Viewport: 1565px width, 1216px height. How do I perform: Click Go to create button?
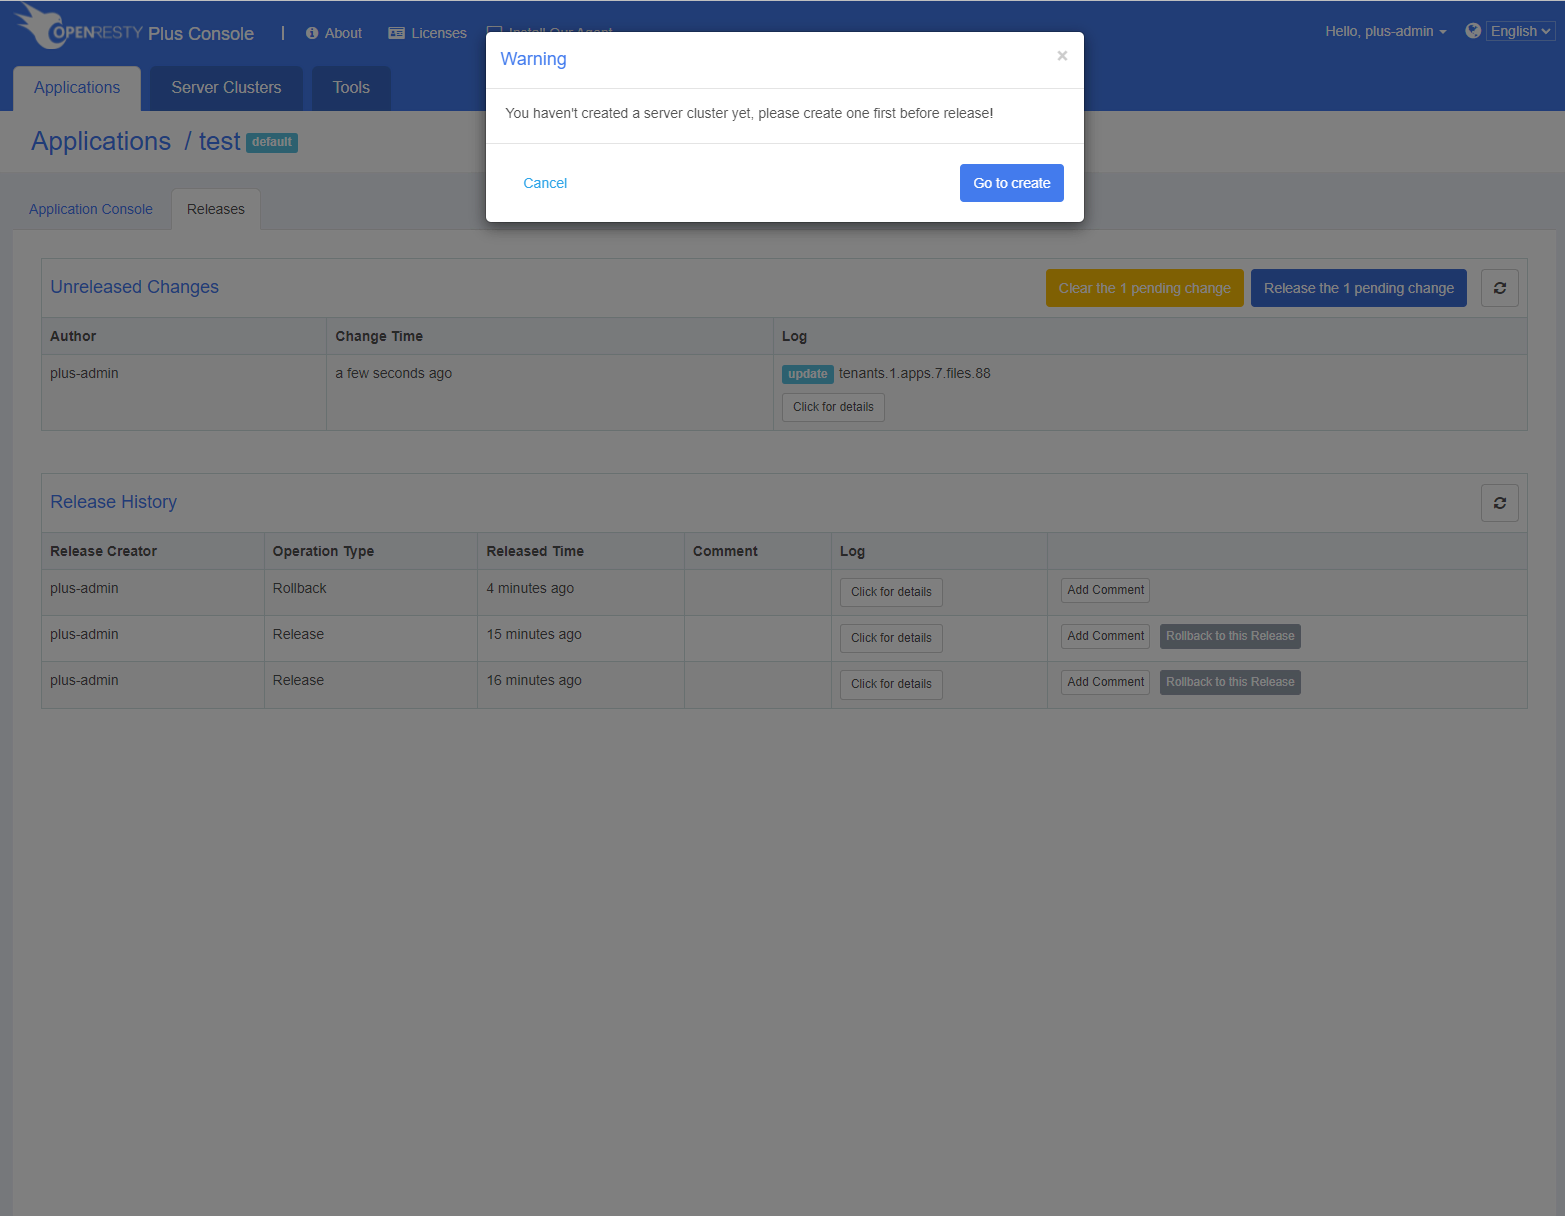[1011, 183]
